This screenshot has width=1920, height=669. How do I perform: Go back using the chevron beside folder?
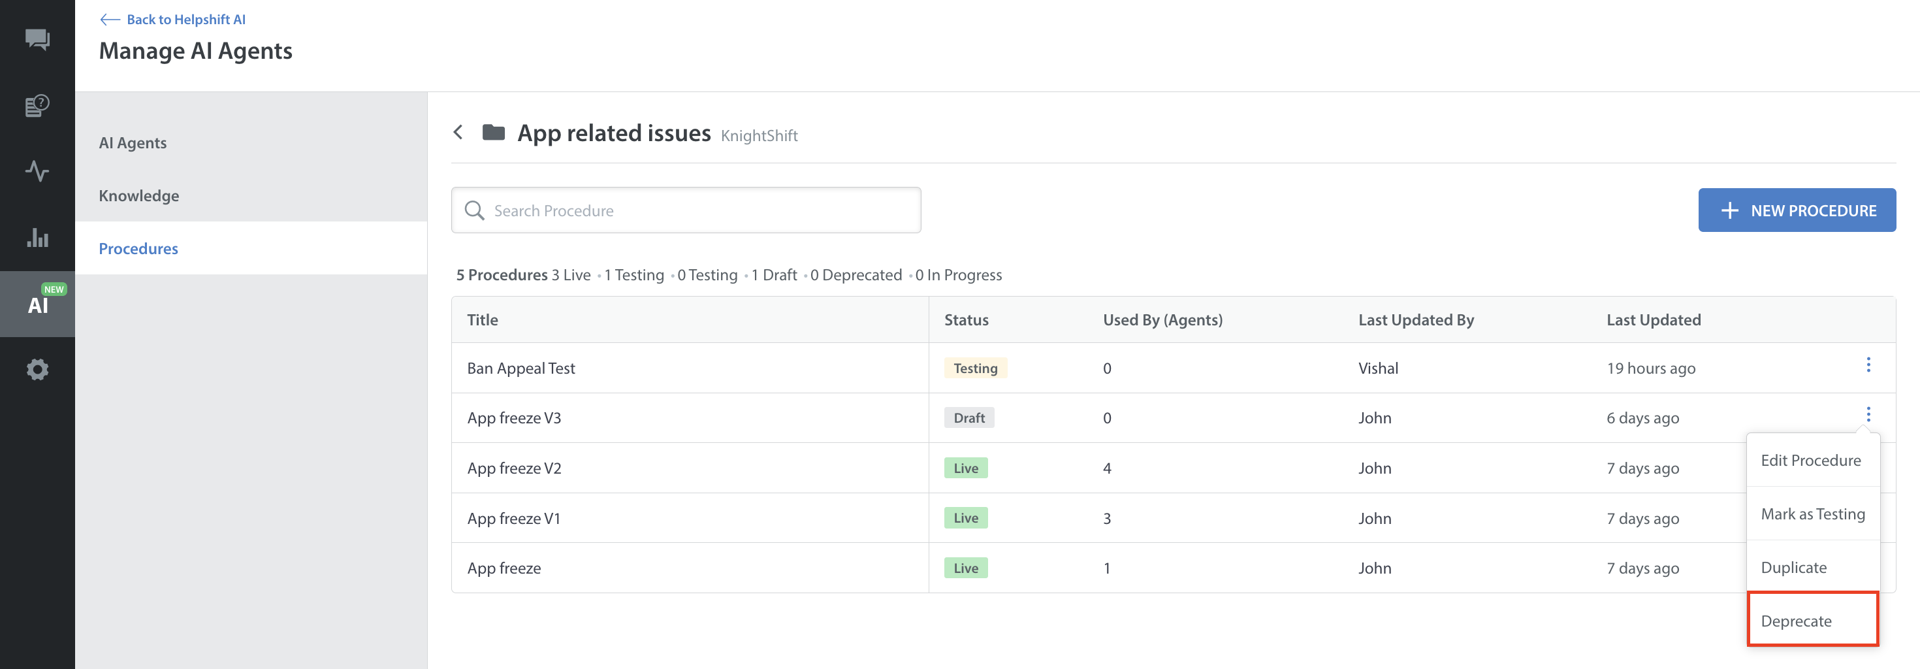click(458, 132)
